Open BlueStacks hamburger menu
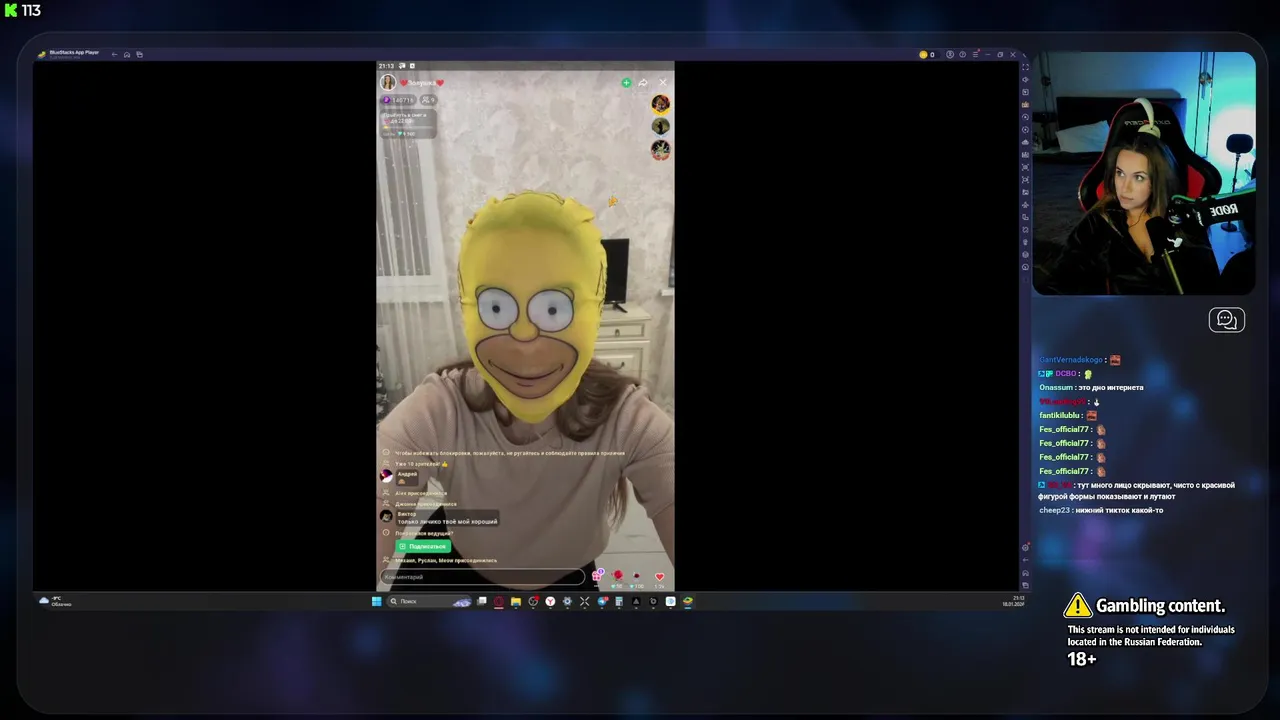 point(975,54)
